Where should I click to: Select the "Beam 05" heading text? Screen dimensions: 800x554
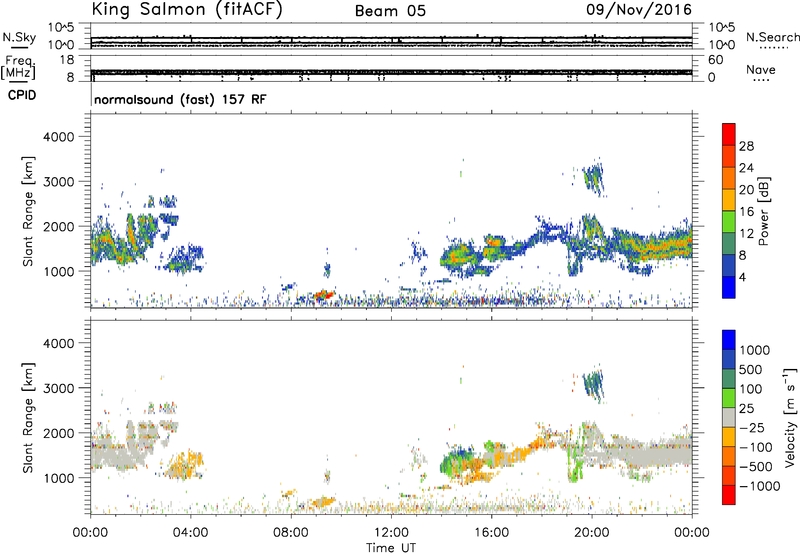(390, 11)
